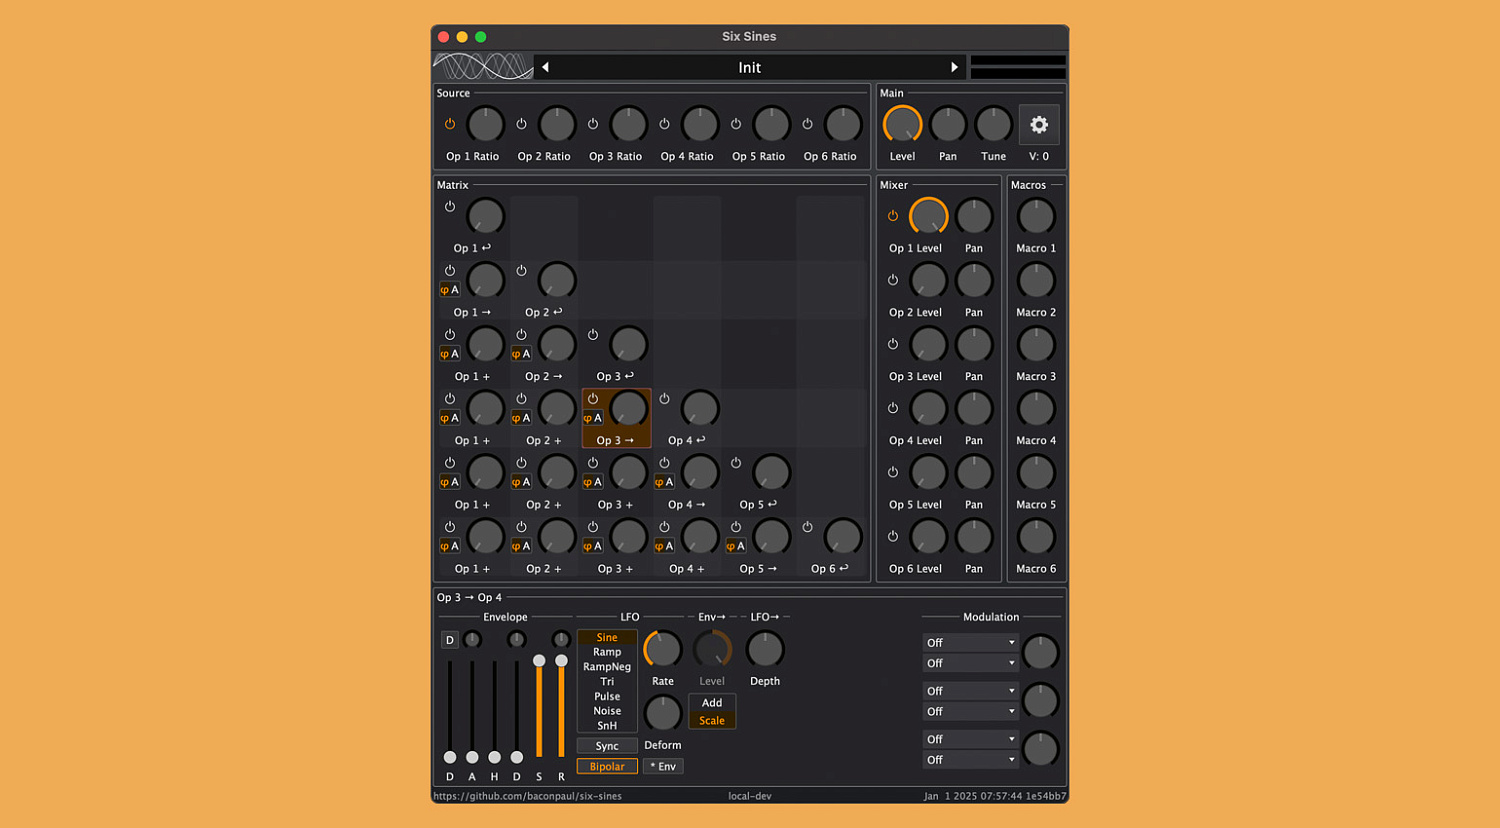The height and width of the screenshot is (828, 1500).
Task: Enable Op 3 Level power in Mixer
Action: (893, 344)
